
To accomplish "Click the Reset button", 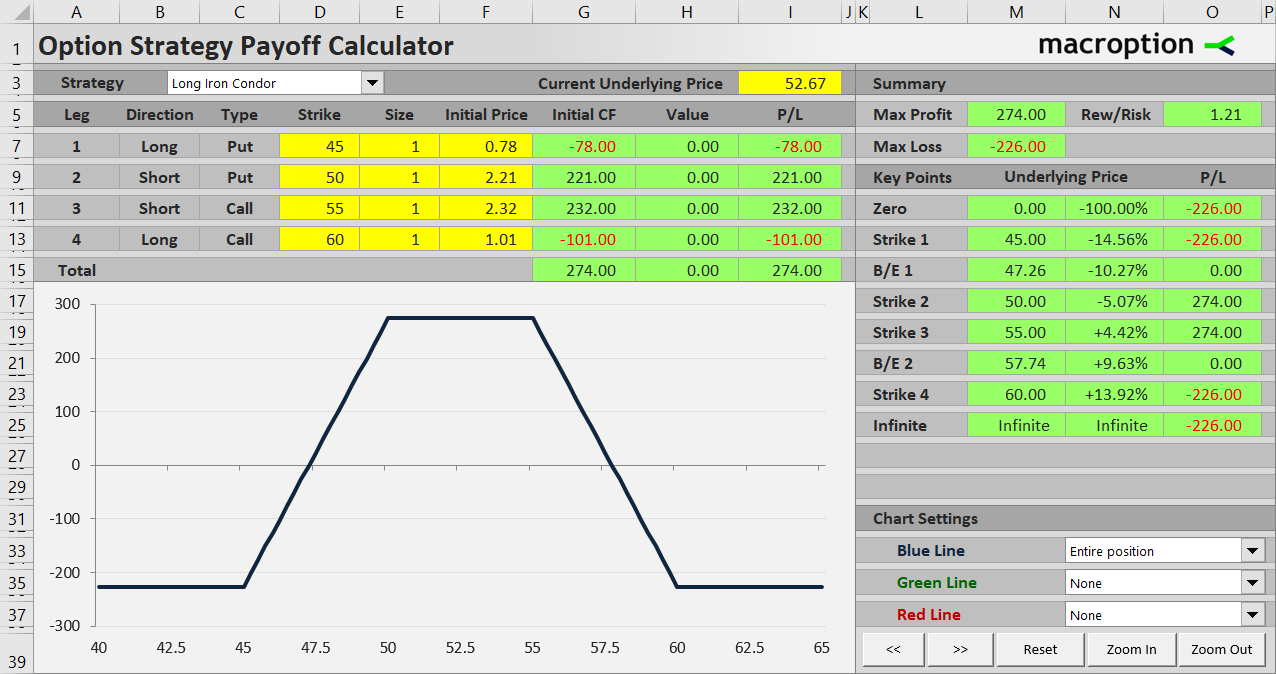I will tap(1040, 649).
